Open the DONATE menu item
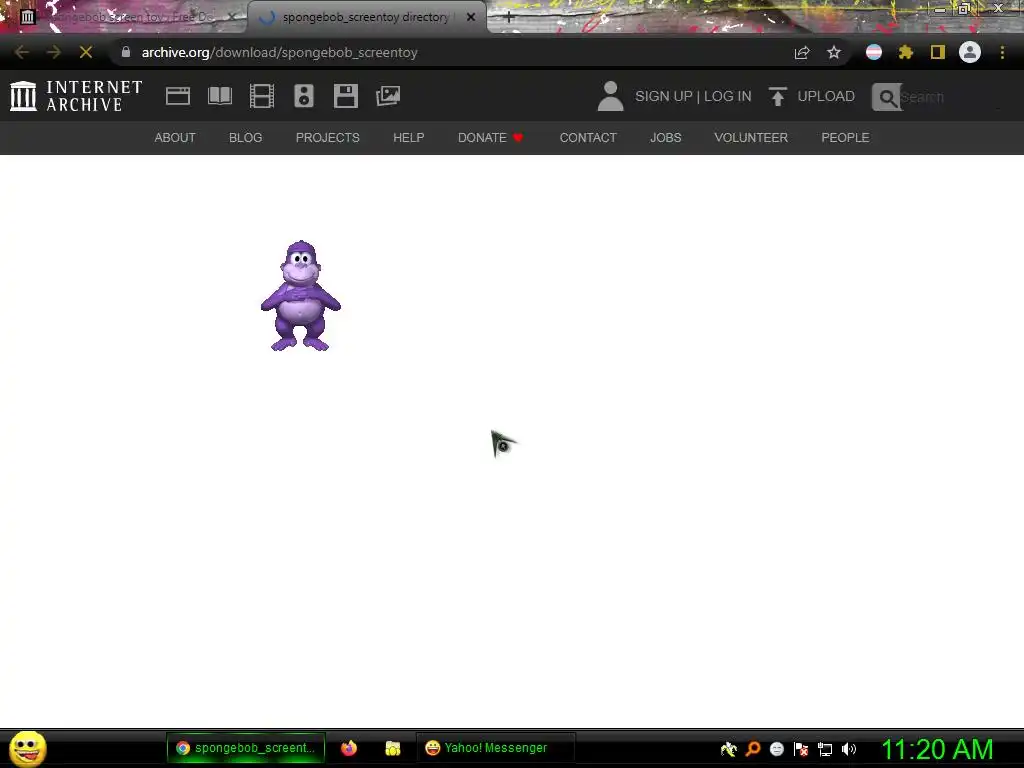The width and height of the screenshot is (1024, 768). (490, 138)
